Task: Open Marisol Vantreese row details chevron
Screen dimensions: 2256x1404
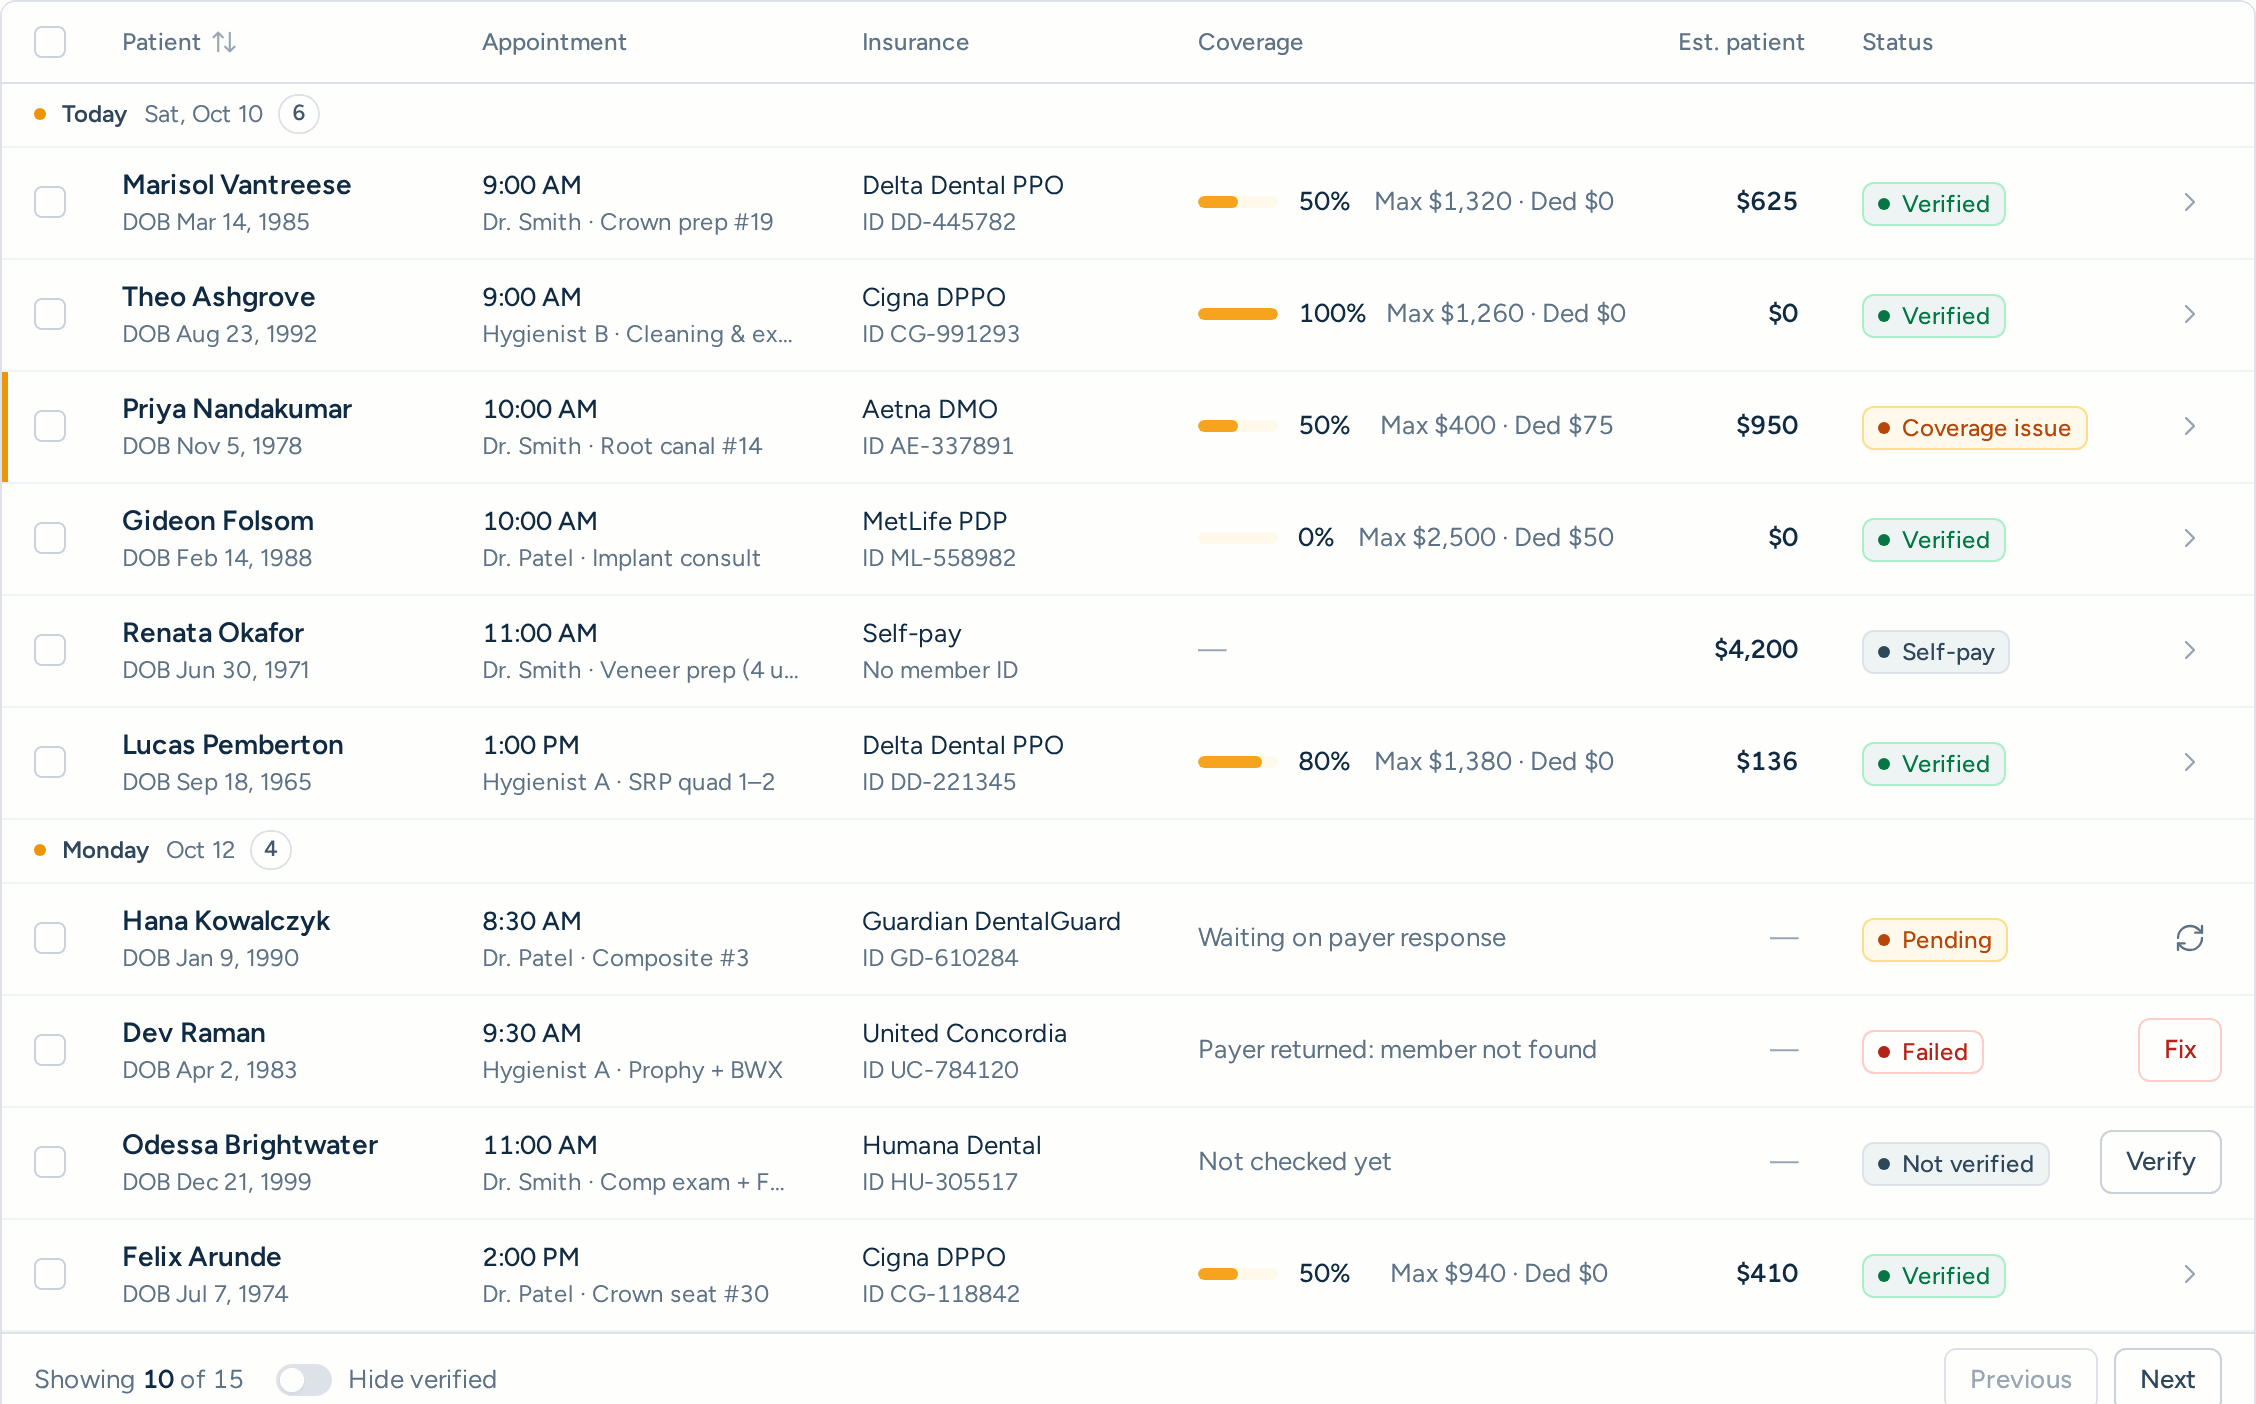Action: point(2189,202)
